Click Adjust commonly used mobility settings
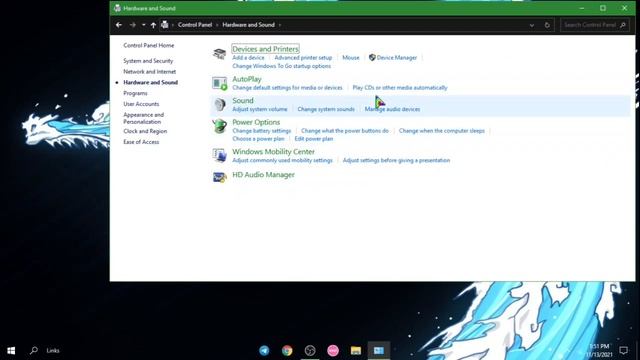The image size is (640, 360). [x=282, y=160]
